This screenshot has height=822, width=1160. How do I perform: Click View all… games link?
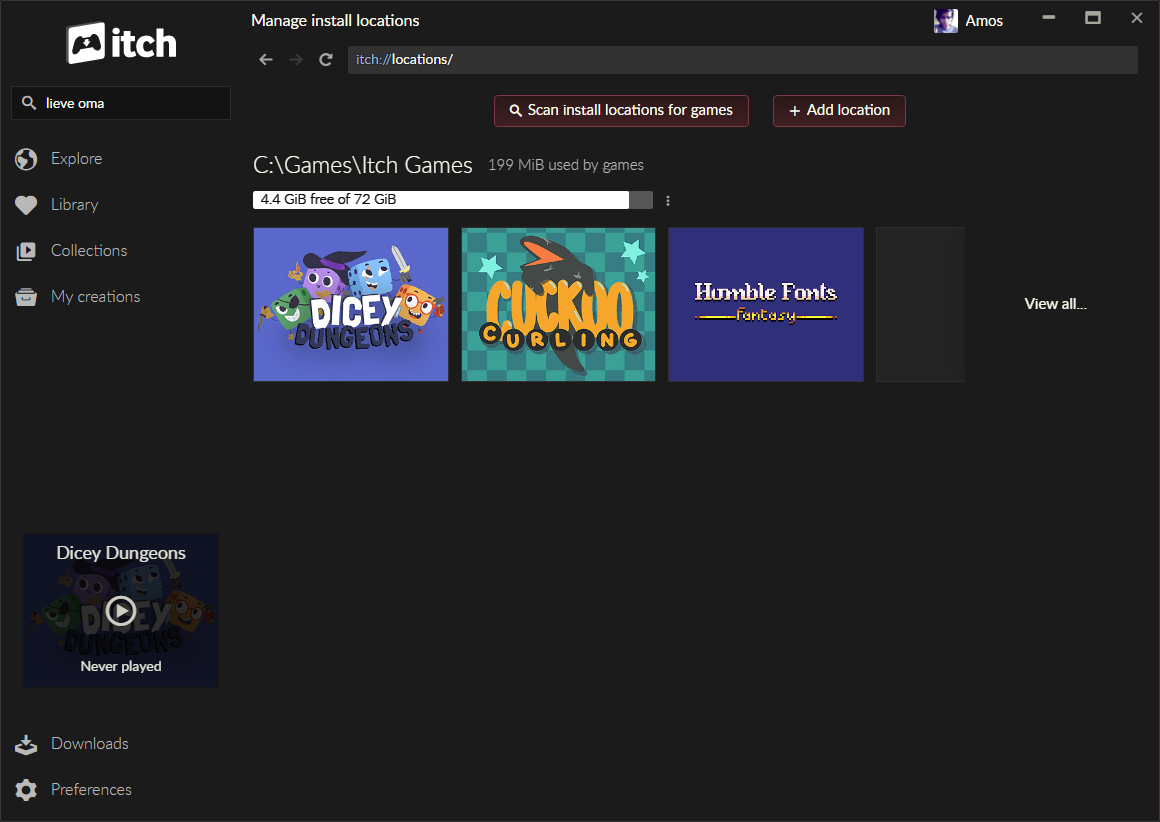click(1055, 304)
